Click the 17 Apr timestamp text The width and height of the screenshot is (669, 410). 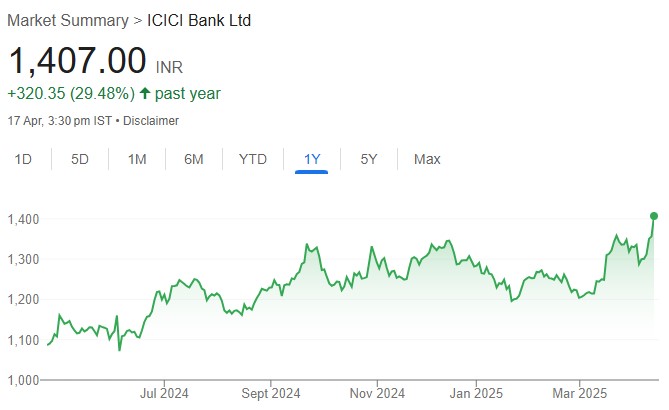click(x=60, y=121)
